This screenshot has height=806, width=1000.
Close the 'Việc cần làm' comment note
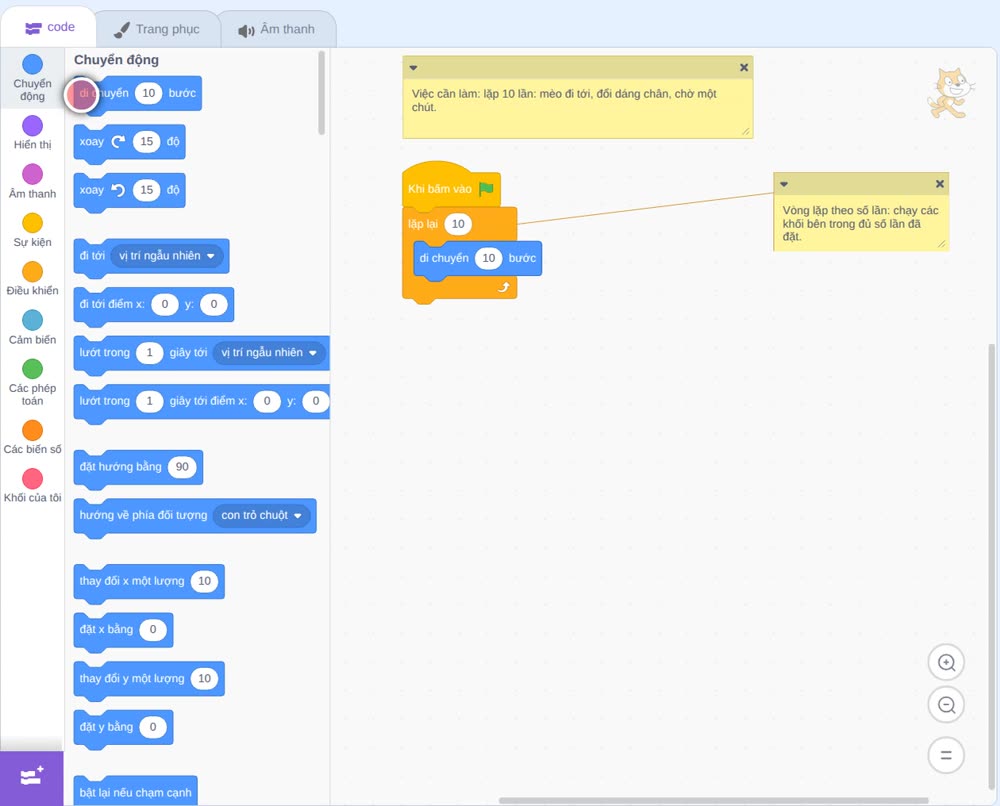744,68
